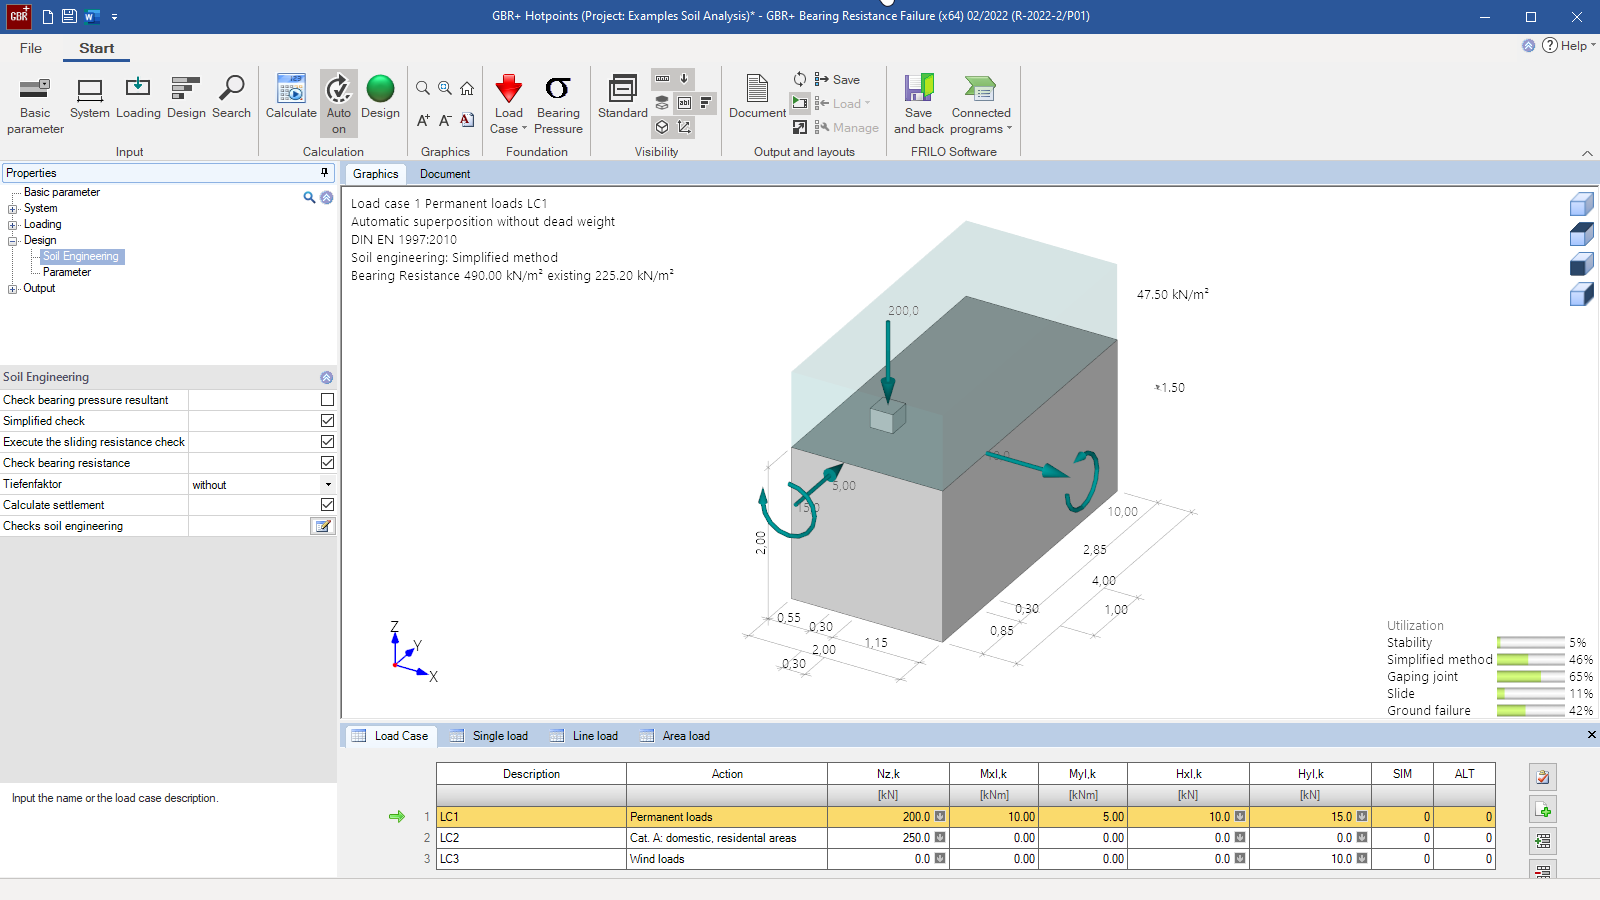Collapse the ribbon with chevron
The image size is (1600, 900).
click(x=1587, y=153)
